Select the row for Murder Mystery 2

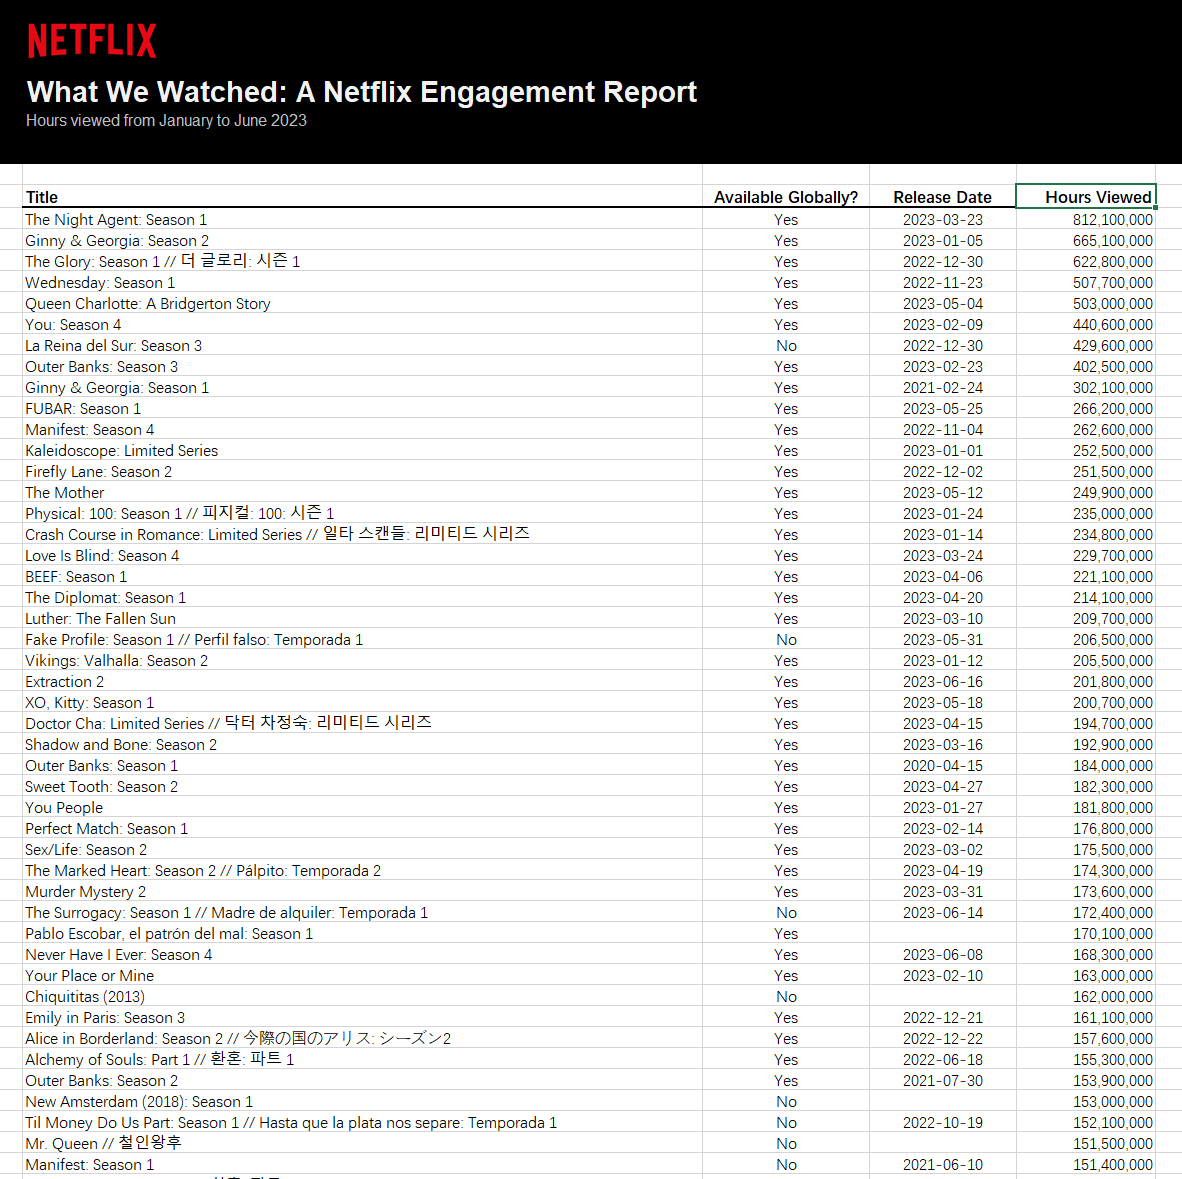85,891
